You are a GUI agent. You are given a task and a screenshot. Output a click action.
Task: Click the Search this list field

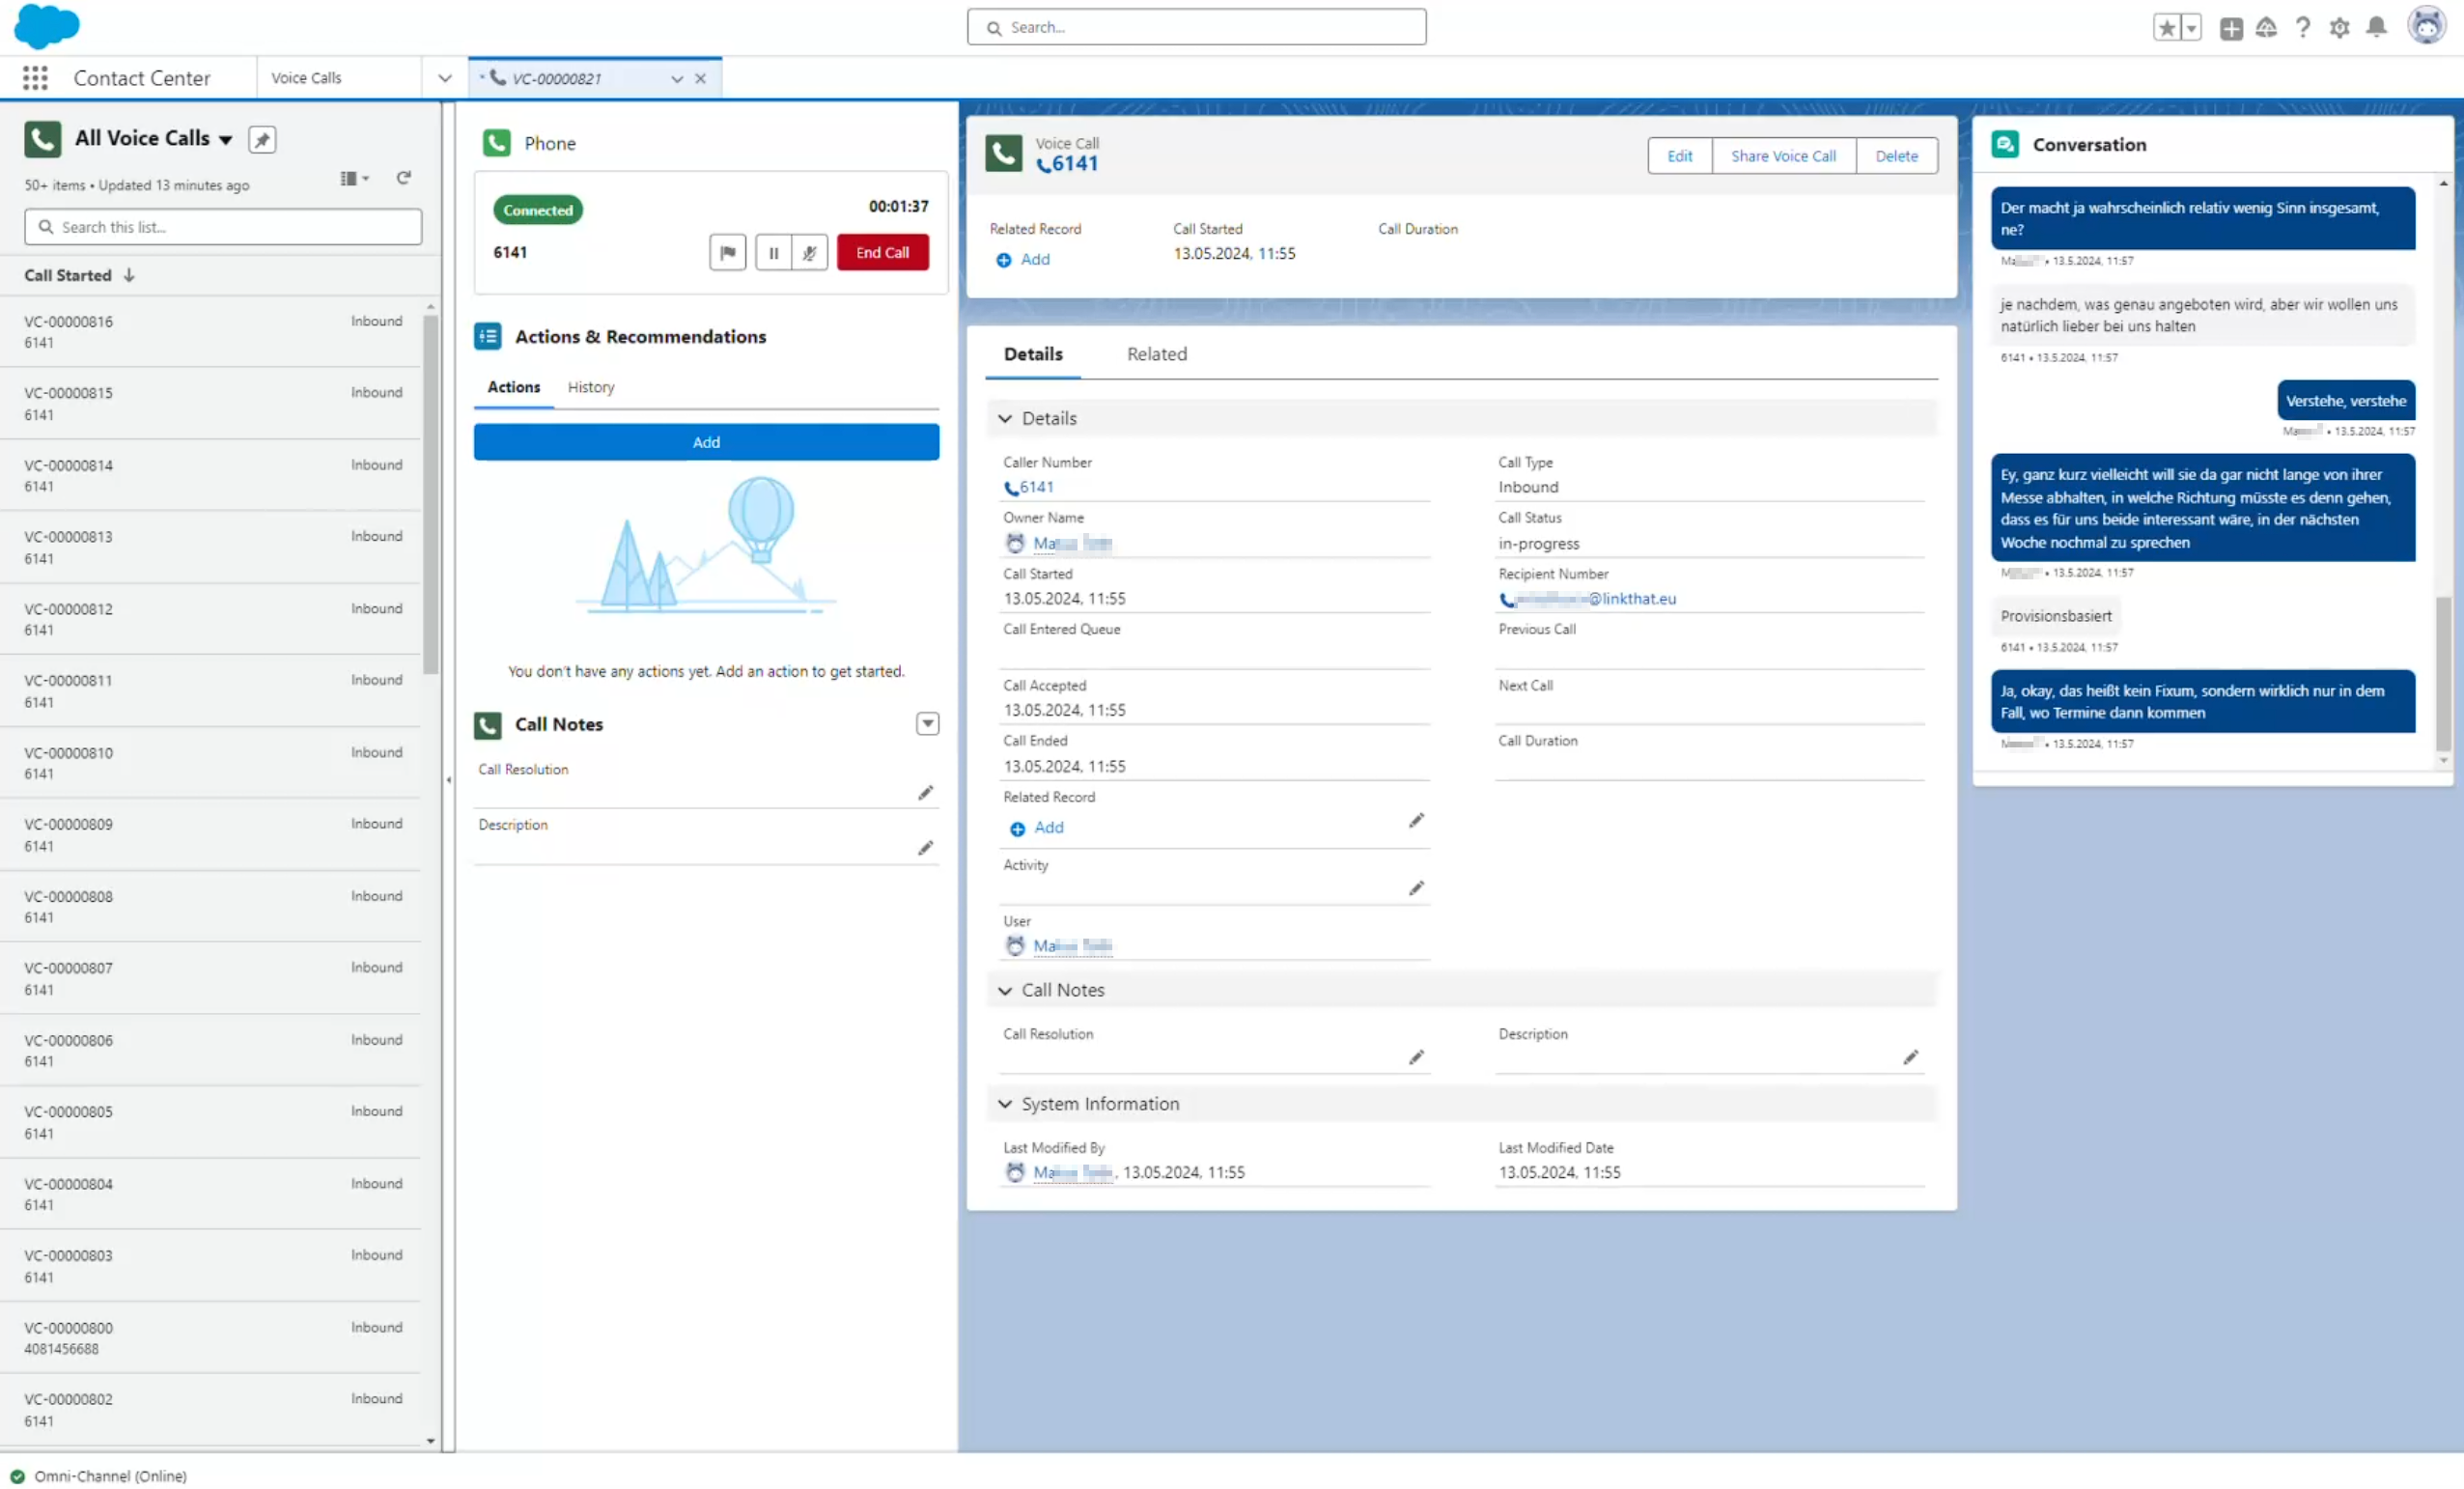223,227
